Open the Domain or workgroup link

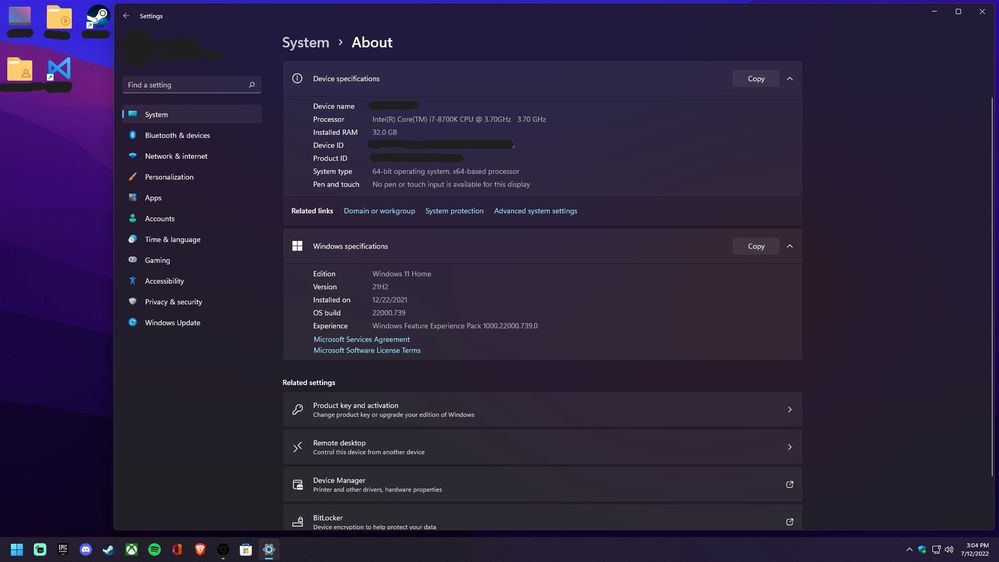click(379, 211)
